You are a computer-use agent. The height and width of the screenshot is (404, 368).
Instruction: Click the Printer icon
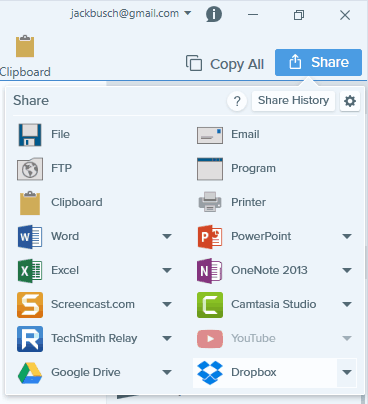point(210,202)
